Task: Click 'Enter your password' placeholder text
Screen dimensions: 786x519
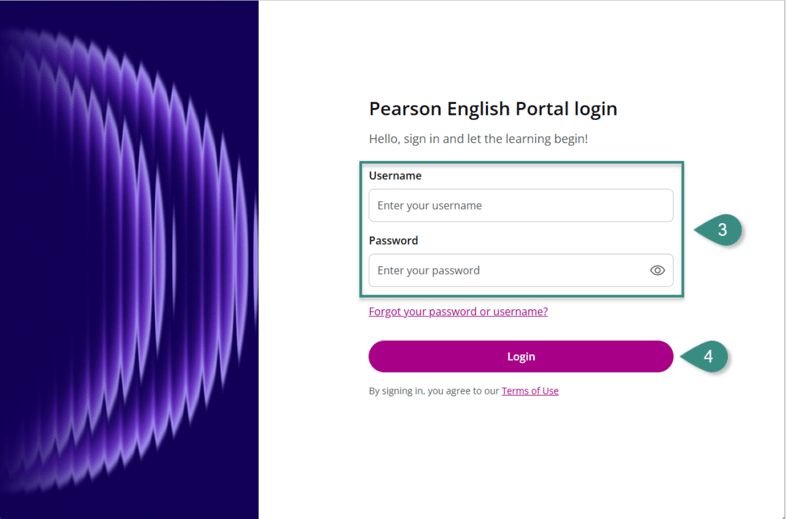Action: 429,270
